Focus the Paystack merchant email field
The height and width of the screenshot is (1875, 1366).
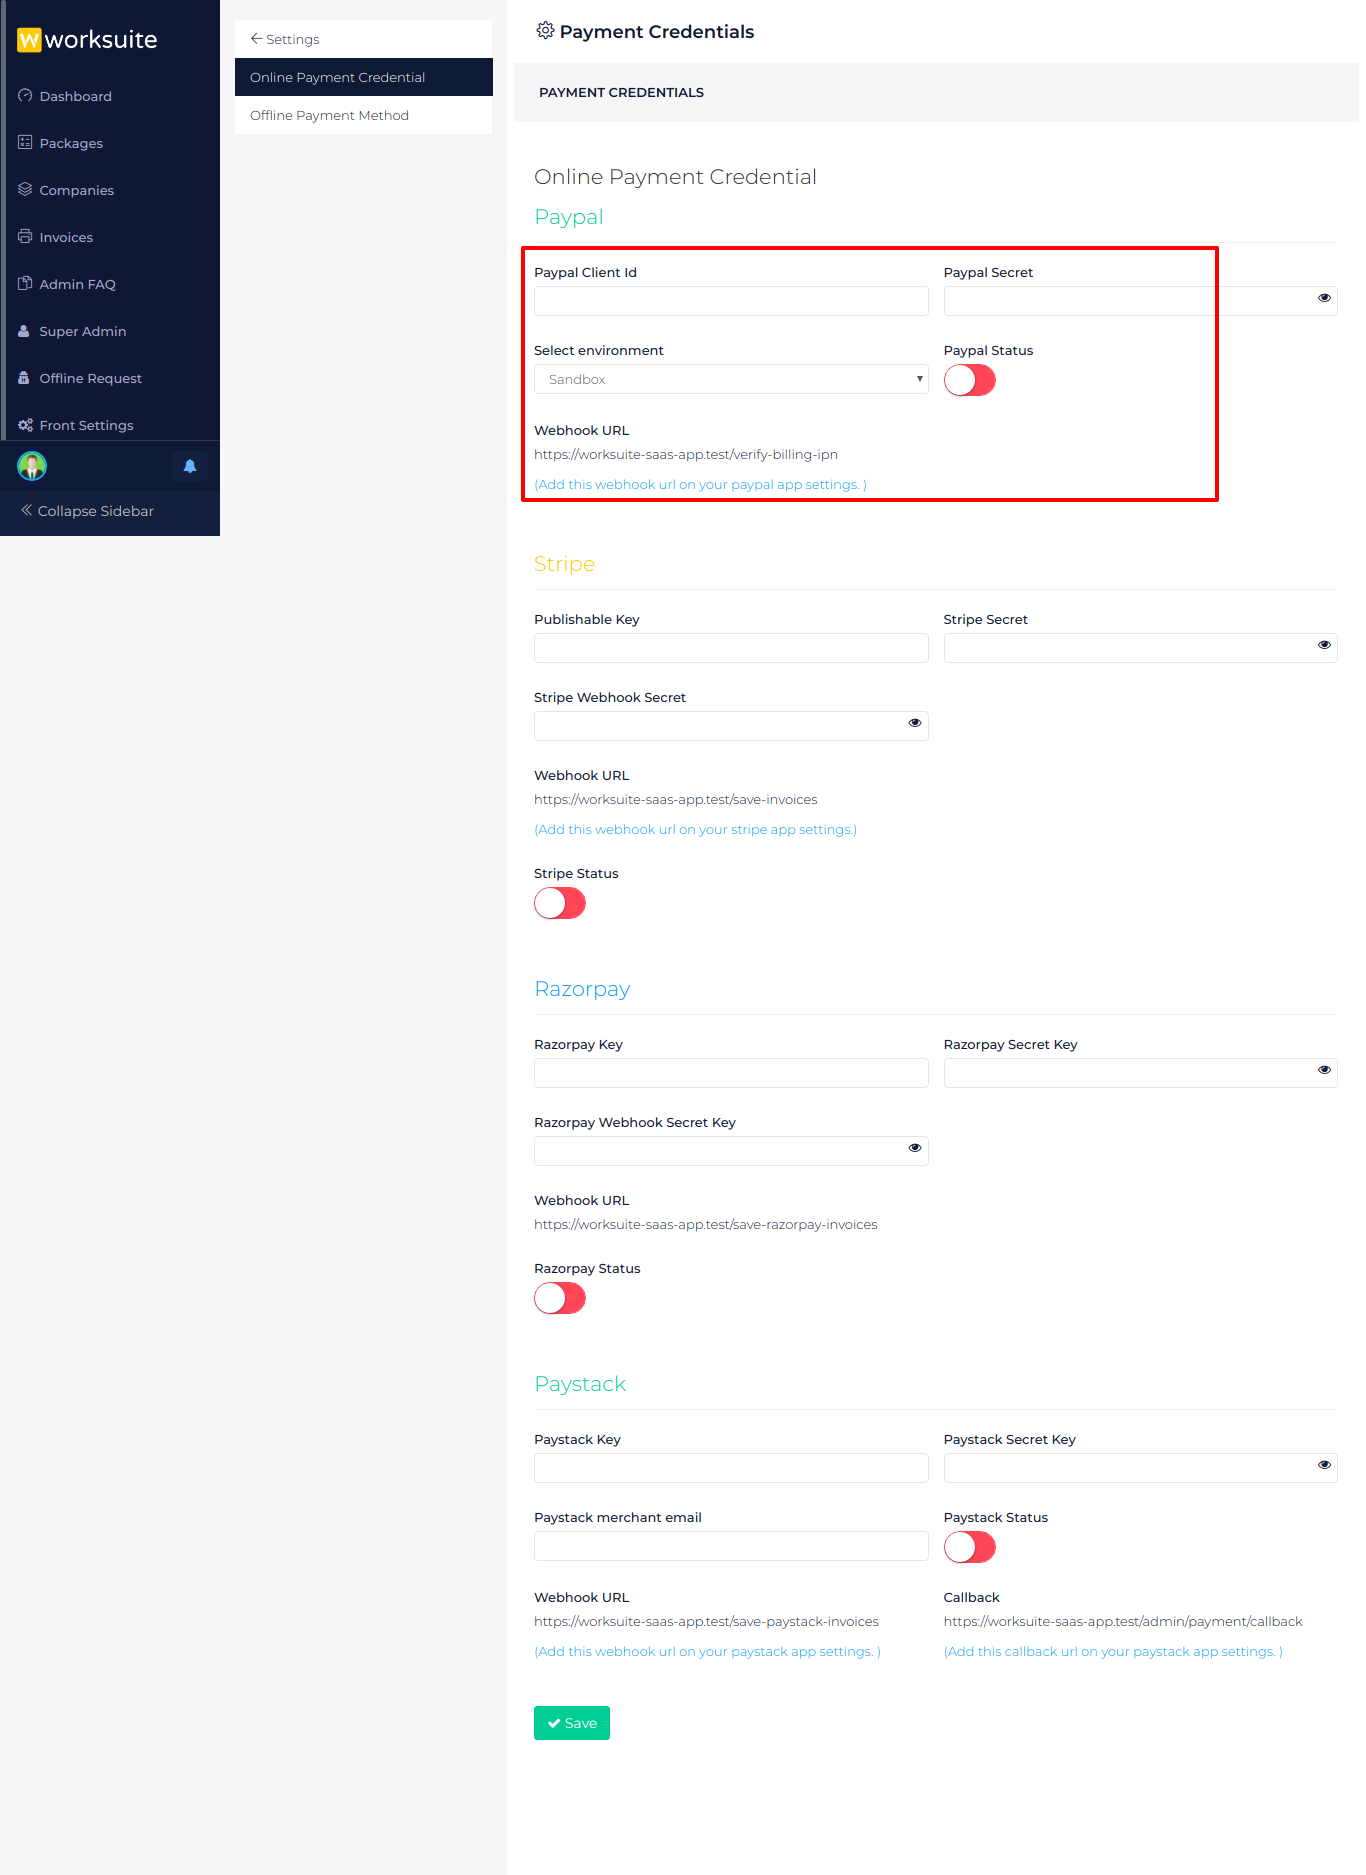[x=731, y=1546]
